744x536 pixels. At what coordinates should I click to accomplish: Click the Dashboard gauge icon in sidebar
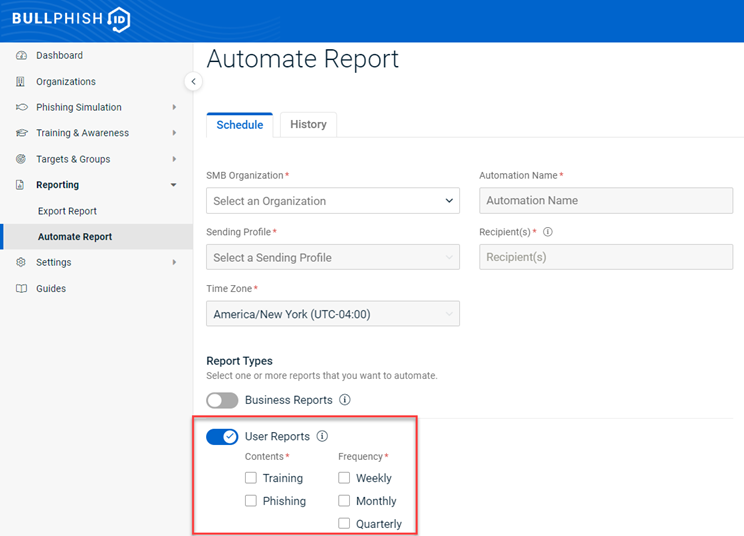pyautogui.click(x=21, y=56)
